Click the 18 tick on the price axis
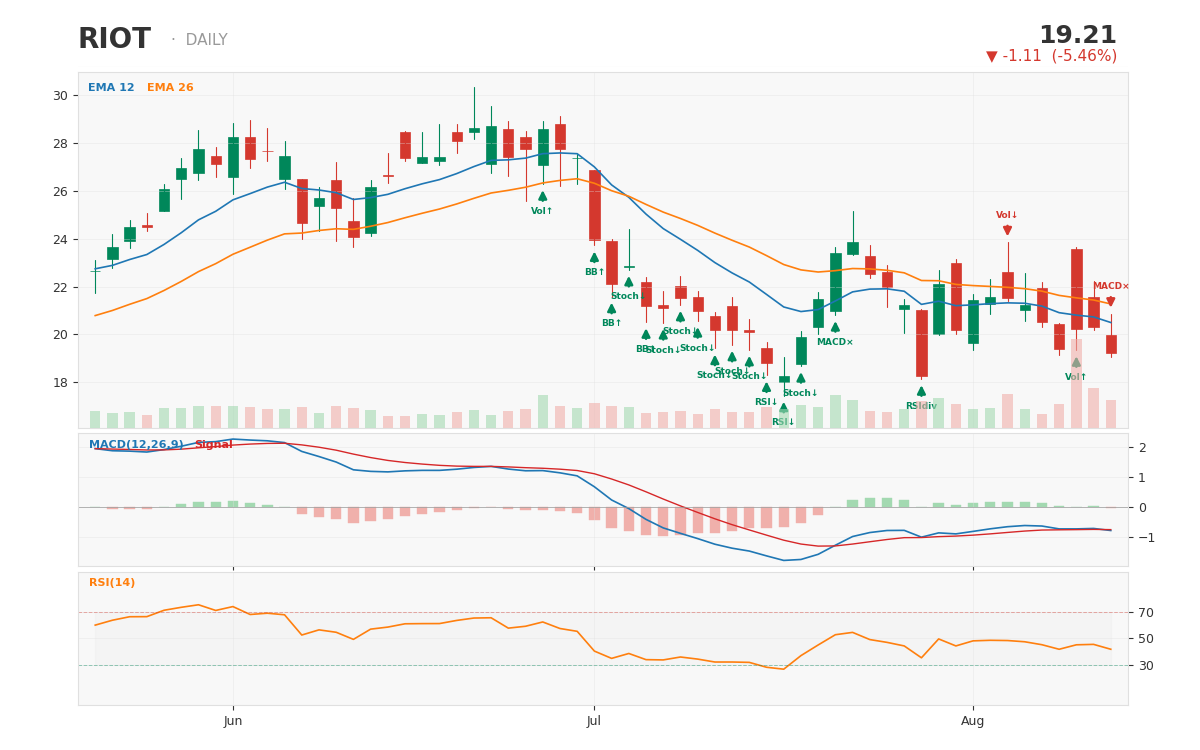 pos(60,383)
